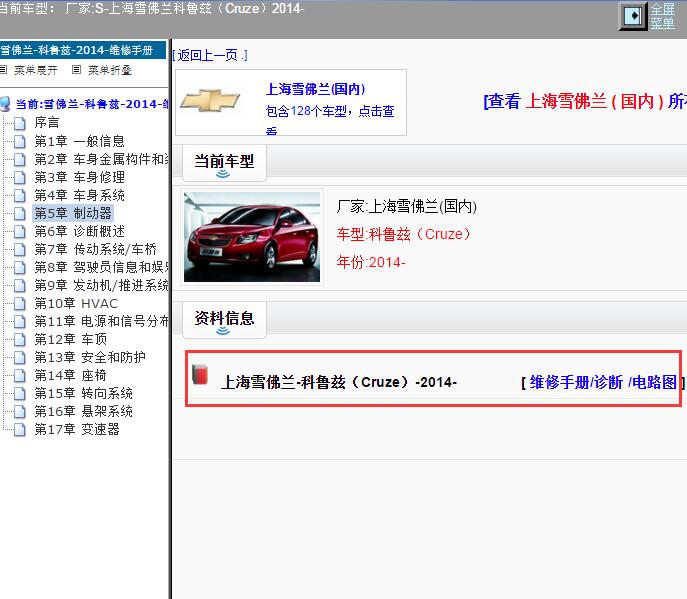The width and height of the screenshot is (687, 599).
Task: Open the 序言 tree item
Action: [46, 123]
